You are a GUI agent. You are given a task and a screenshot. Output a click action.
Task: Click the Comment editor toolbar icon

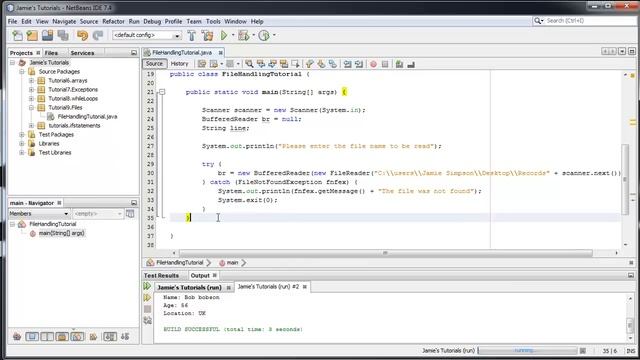click(x=400, y=64)
